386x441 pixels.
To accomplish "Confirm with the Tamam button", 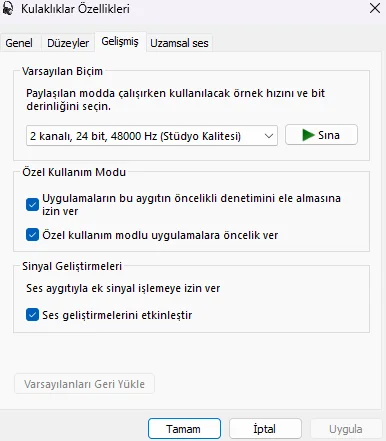I will click(184, 429).
